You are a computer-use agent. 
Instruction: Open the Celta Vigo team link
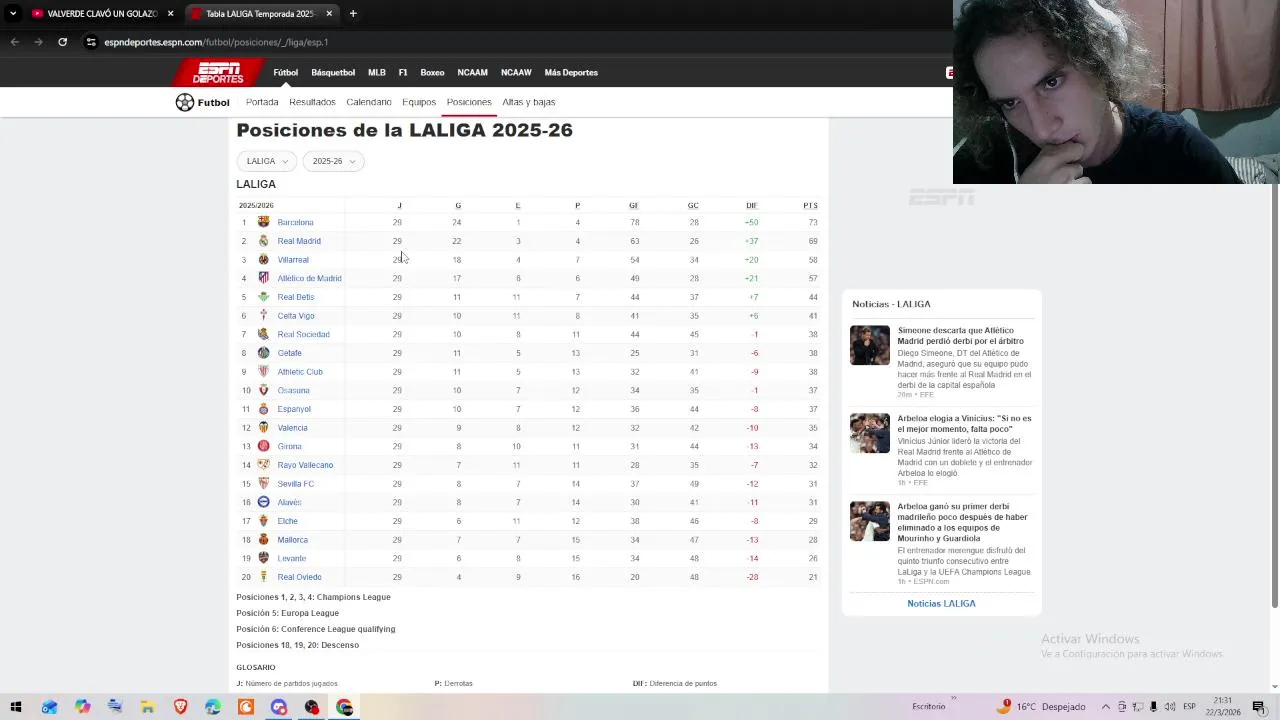[x=296, y=316]
